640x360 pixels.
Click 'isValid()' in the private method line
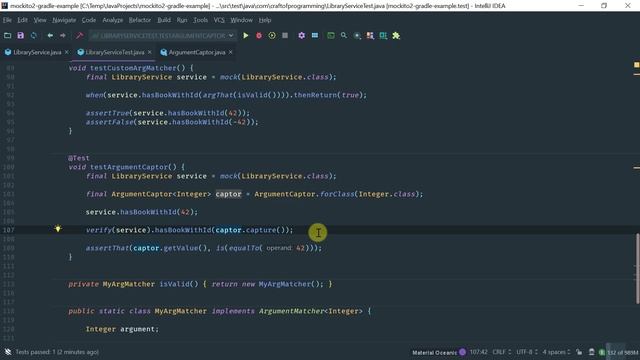point(178,284)
